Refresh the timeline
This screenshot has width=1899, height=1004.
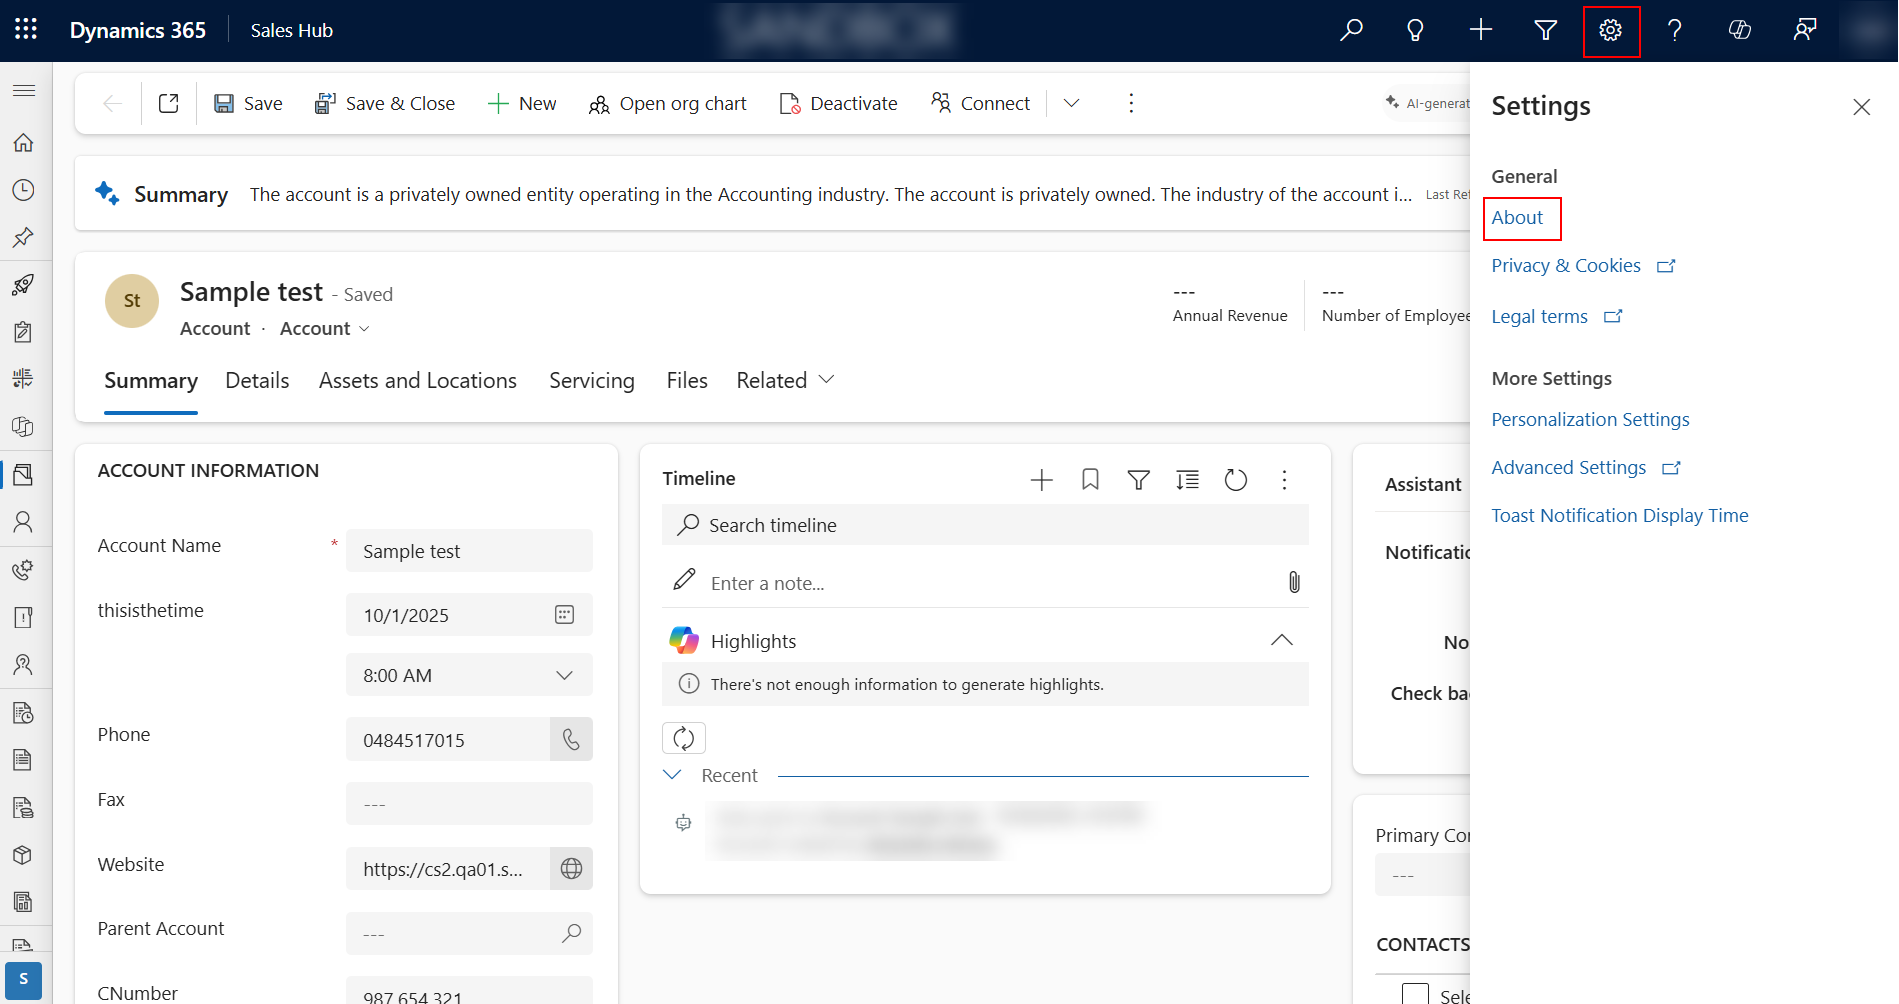click(1236, 480)
